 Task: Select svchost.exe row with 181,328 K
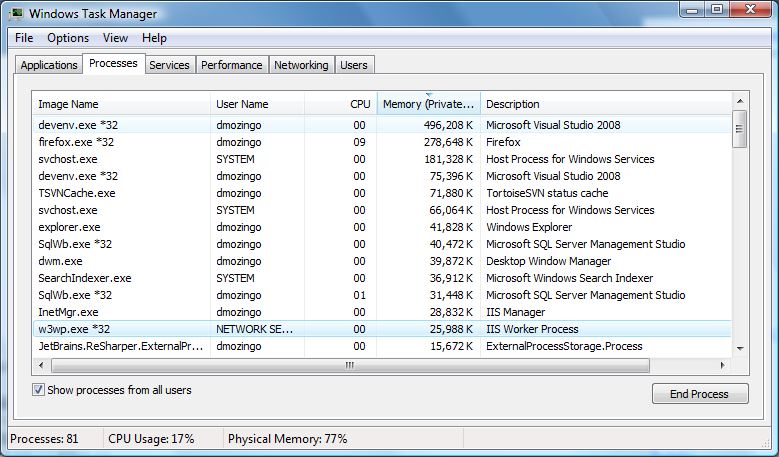click(382, 159)
